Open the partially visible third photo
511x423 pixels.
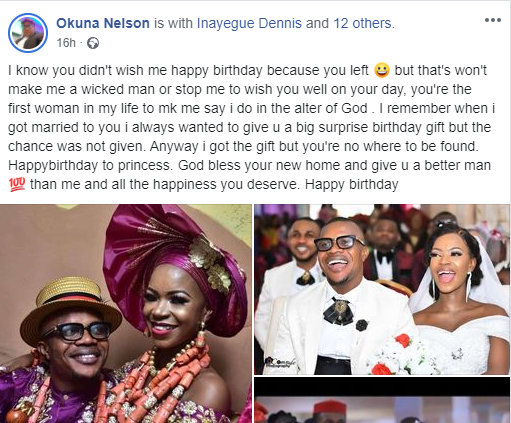pos(382,400)
